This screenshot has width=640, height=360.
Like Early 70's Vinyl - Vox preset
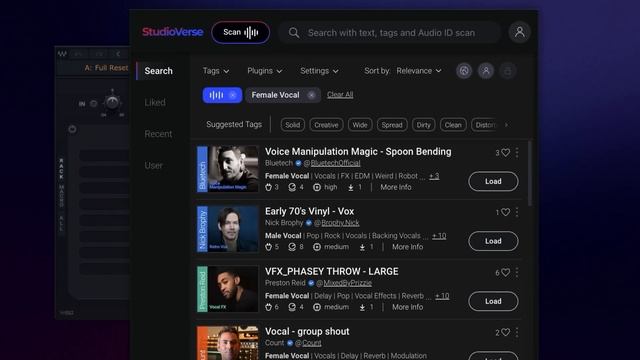click(x=506, y=212)
